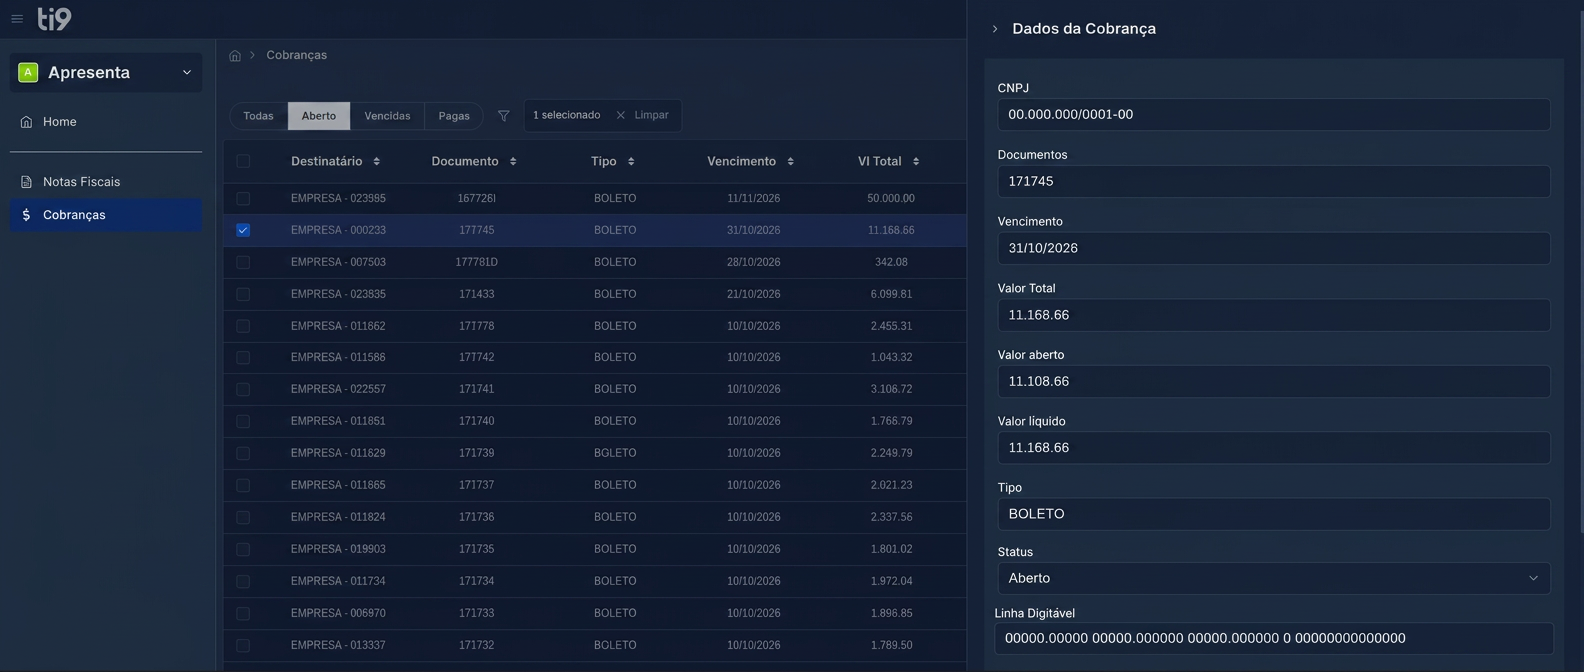Image resolution: width=1584 pixels, height=672 pixels.
Task: Click document number 171733
Action: click(x=477, y=613)
